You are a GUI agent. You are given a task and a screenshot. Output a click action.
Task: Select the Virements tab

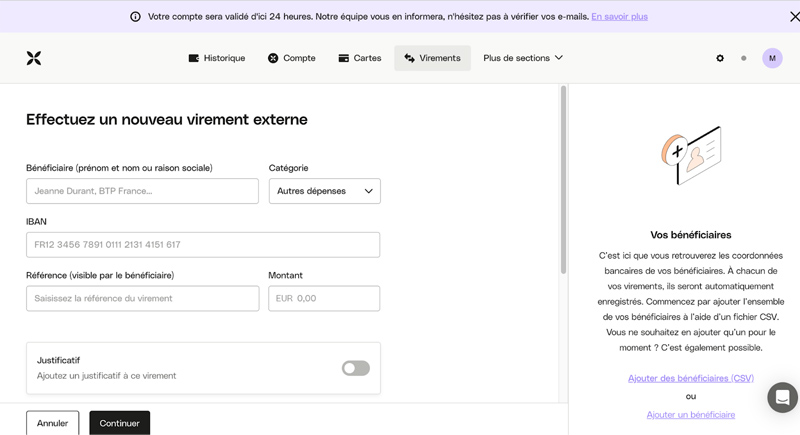click(x=432, y=58)
